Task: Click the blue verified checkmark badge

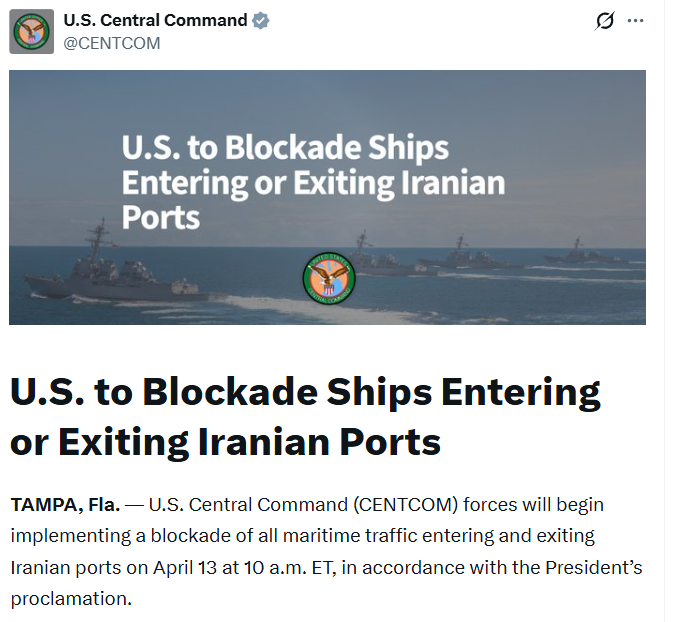Action: tap(262, 21)
